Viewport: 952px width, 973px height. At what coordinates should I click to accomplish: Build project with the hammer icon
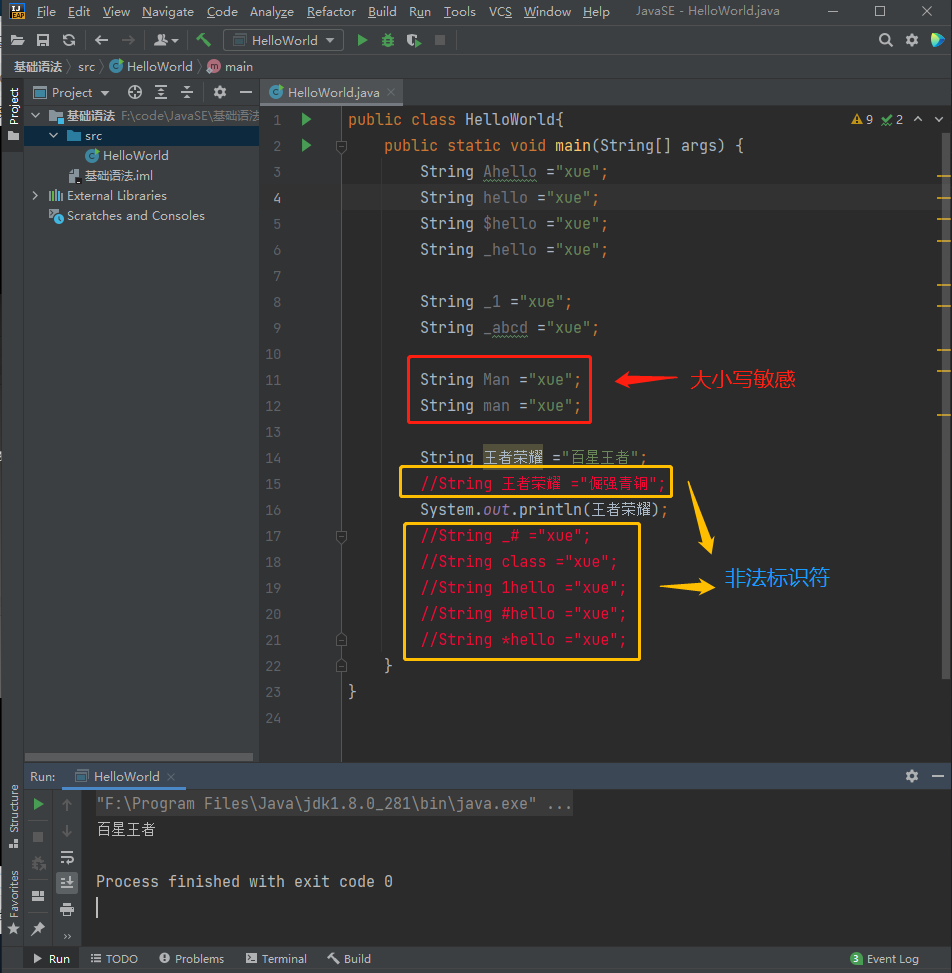click(x=204, y=40)
